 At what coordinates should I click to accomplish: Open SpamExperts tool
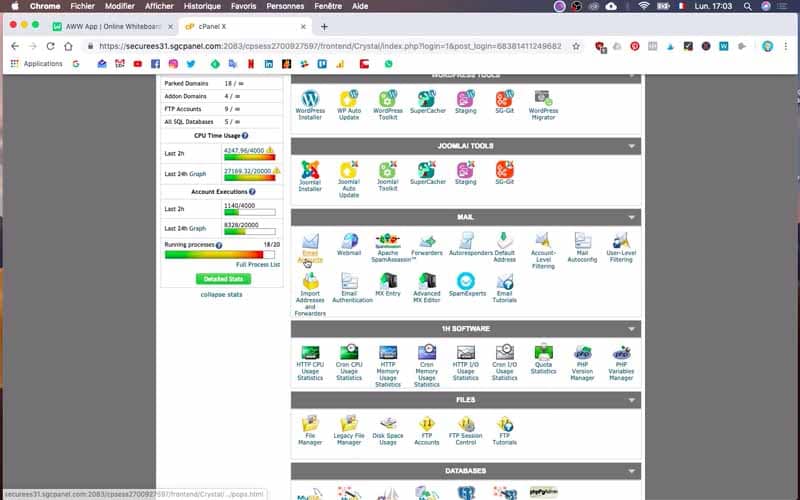[x=466, y=285]
